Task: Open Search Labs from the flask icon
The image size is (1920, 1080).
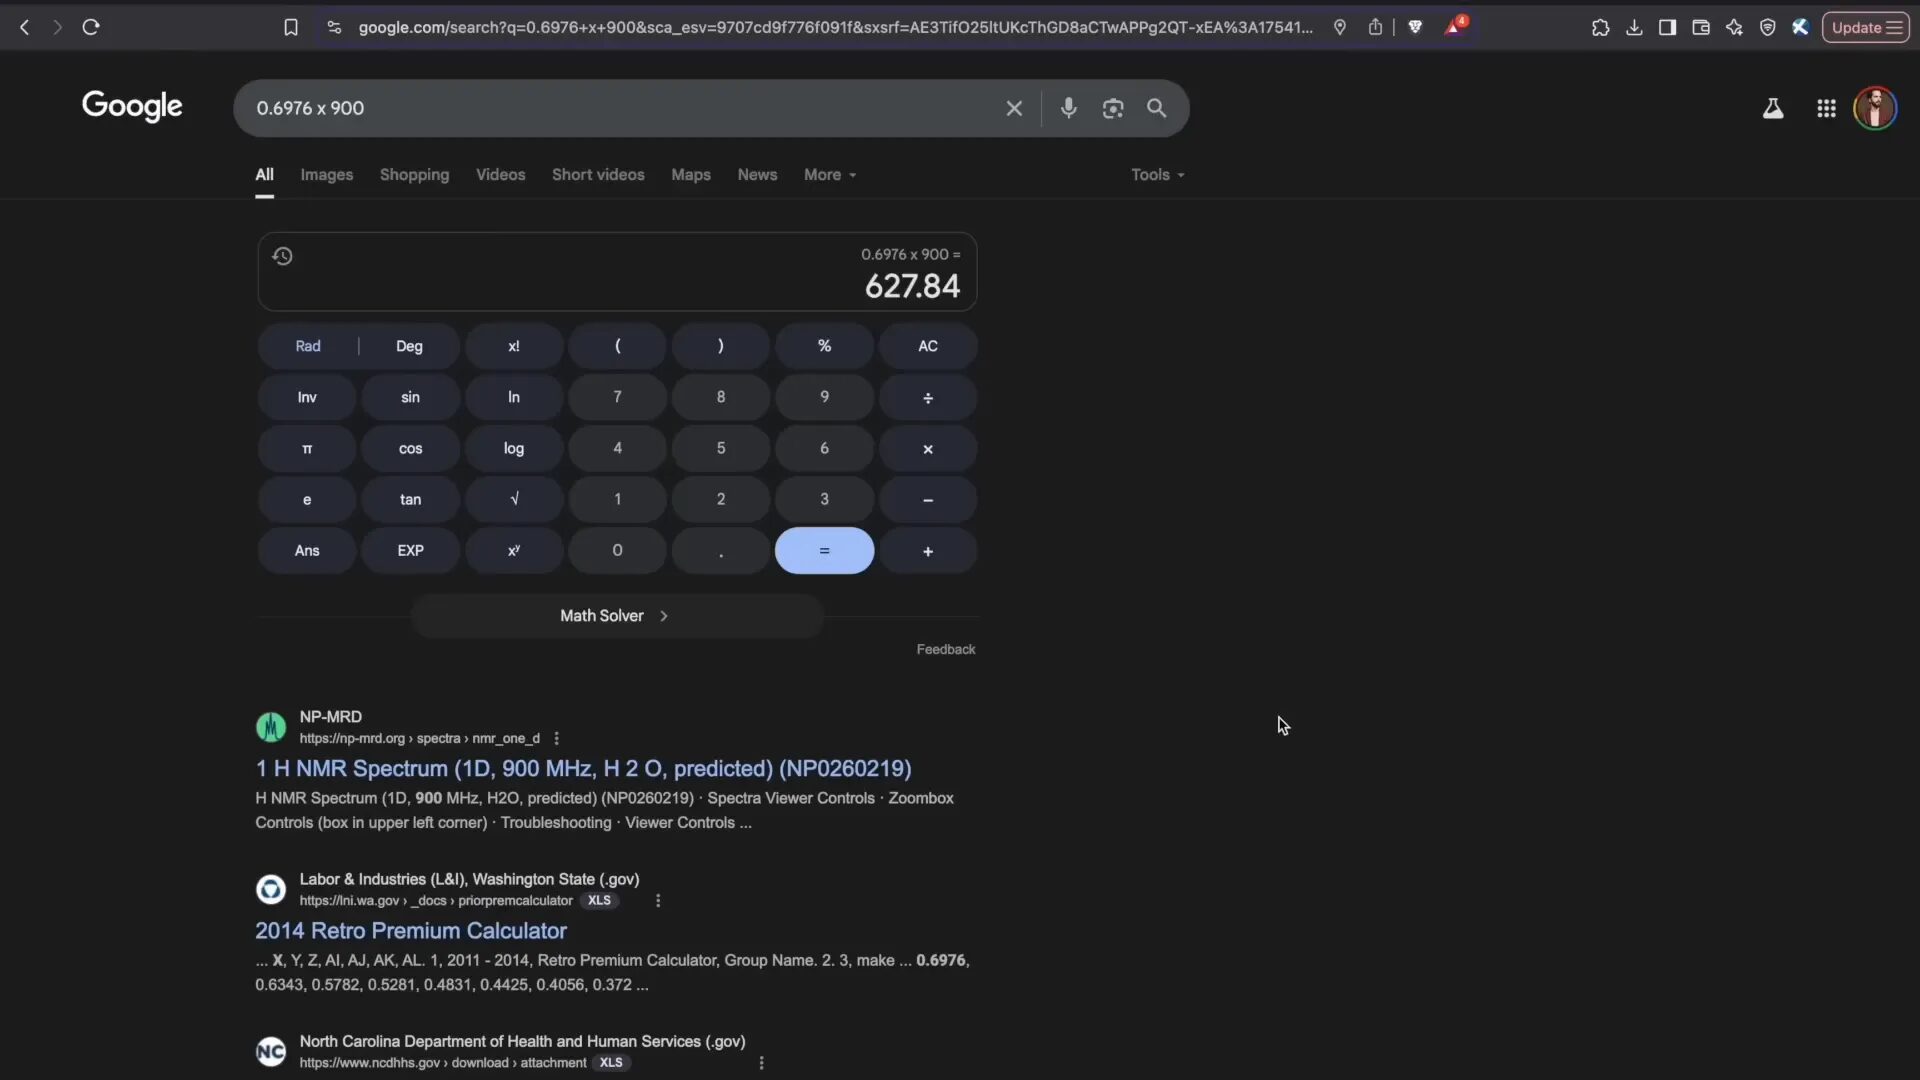Action: (1773, 108)
